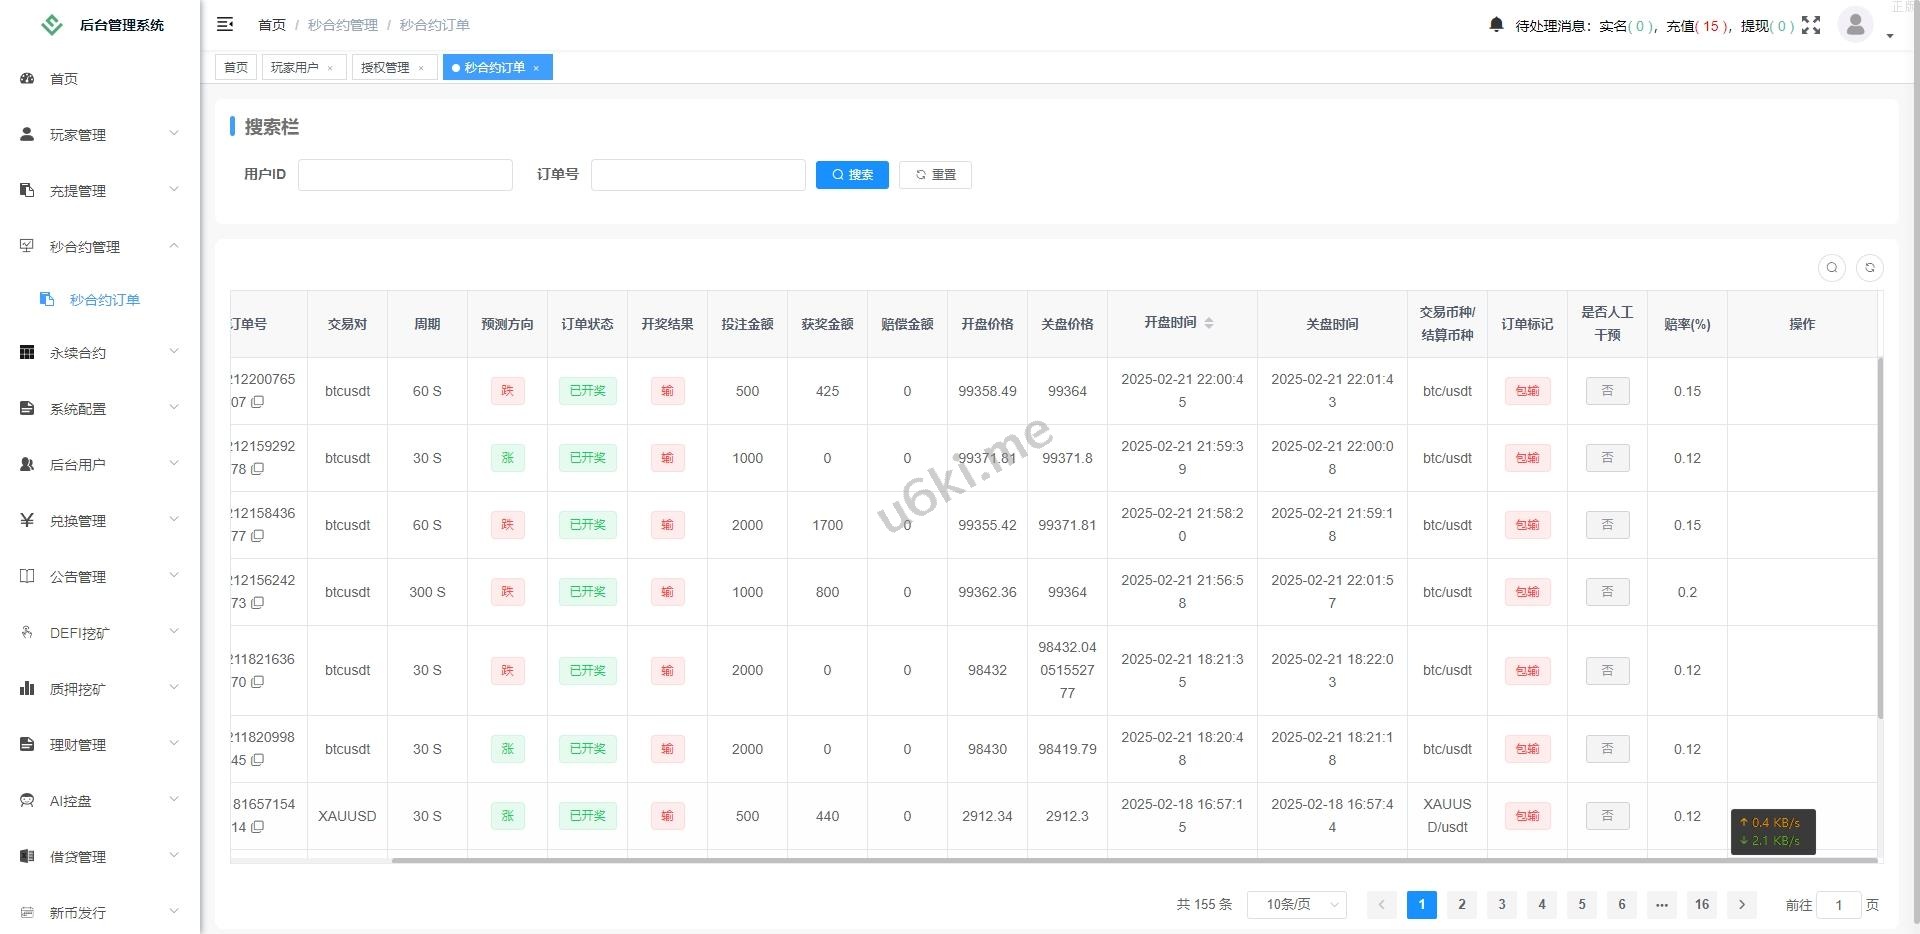1920x934 pixels.
Task: Click the round refresh icon above the table
Action: pyautogui.click(x=1870, y=268)
